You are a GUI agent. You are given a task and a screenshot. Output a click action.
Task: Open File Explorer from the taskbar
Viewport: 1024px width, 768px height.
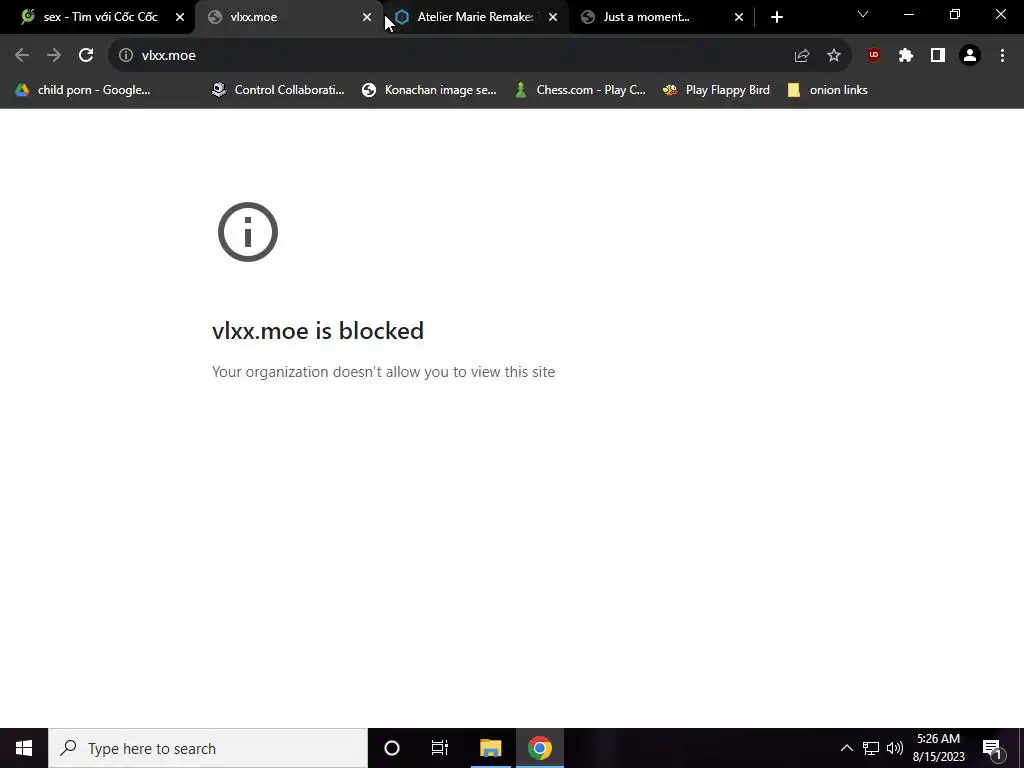coord(490,748)
